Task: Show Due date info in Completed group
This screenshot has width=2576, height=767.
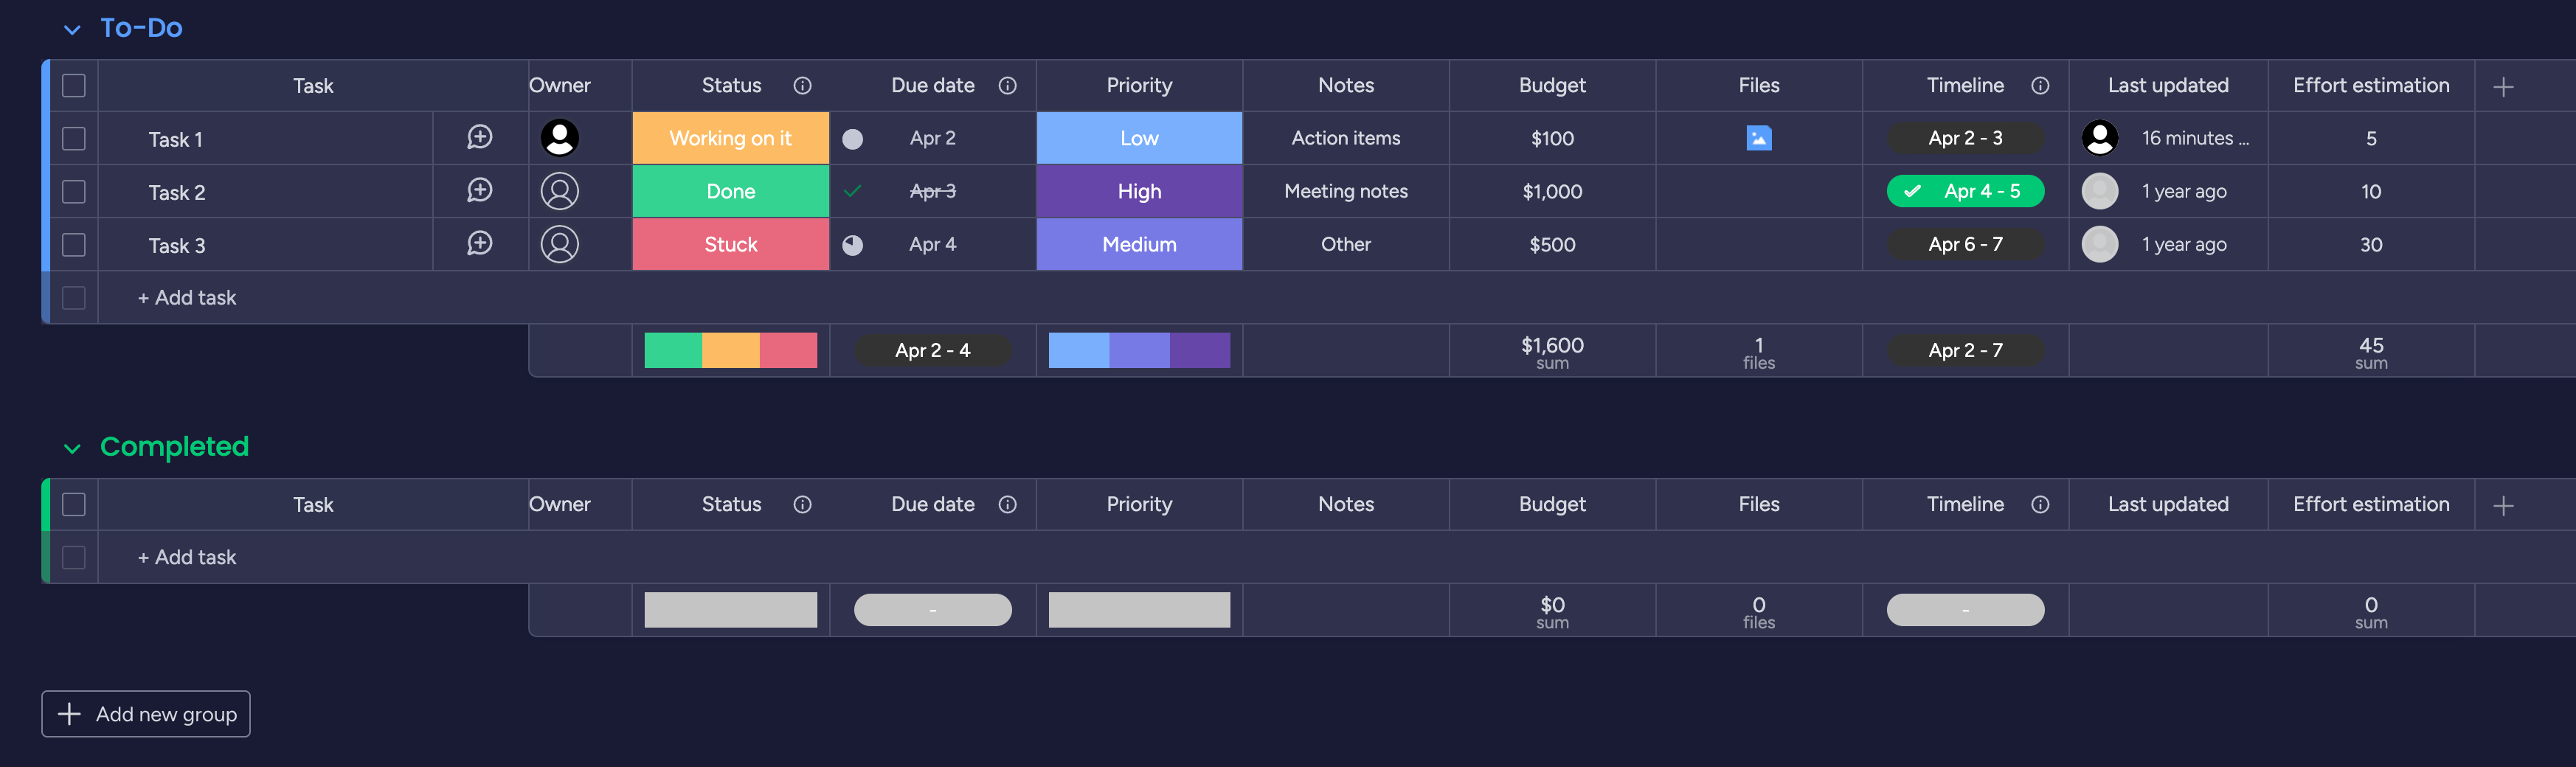Action: click(1008, 505)
